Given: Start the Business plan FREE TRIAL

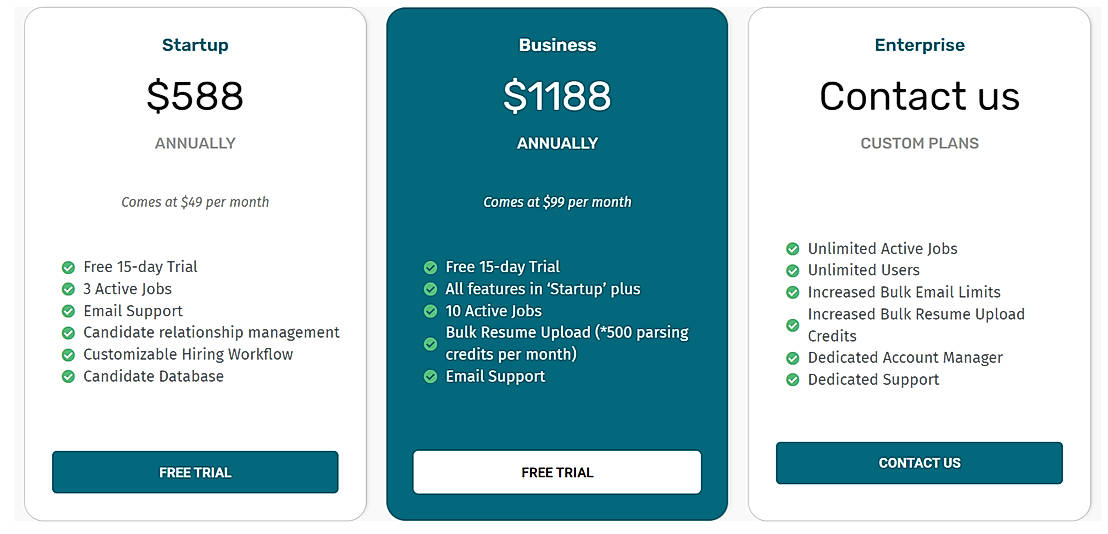Looking at the screenshot, I should 557,472.
